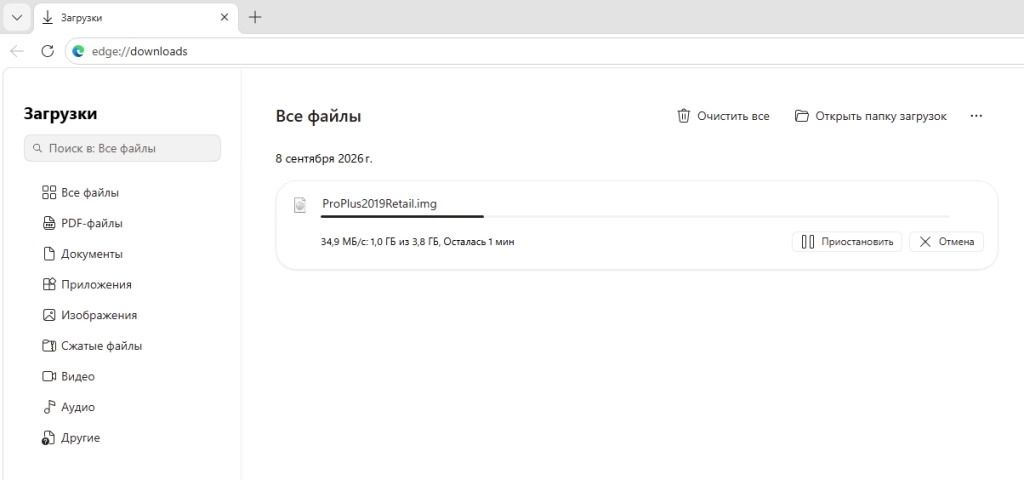1024x480 pixels.
Task: Click the magnifier icon in search box
Action: (37, 148)
